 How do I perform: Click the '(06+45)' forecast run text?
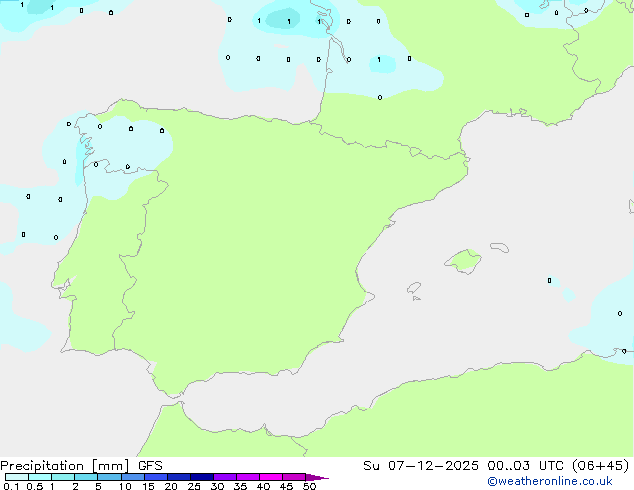(x=601, y=466)
